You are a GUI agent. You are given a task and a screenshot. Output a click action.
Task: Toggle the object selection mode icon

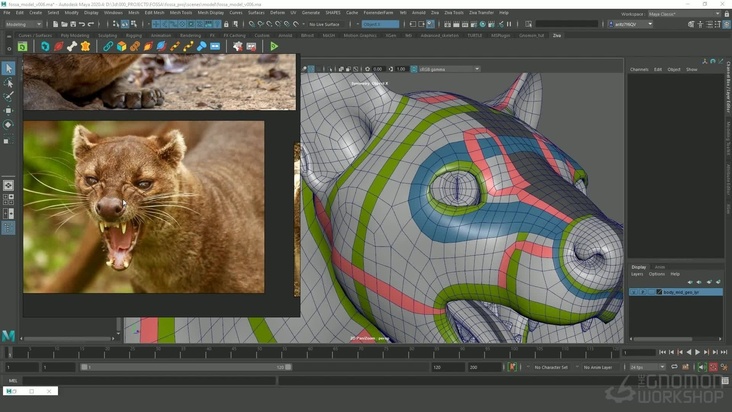[x=125, y=24]
